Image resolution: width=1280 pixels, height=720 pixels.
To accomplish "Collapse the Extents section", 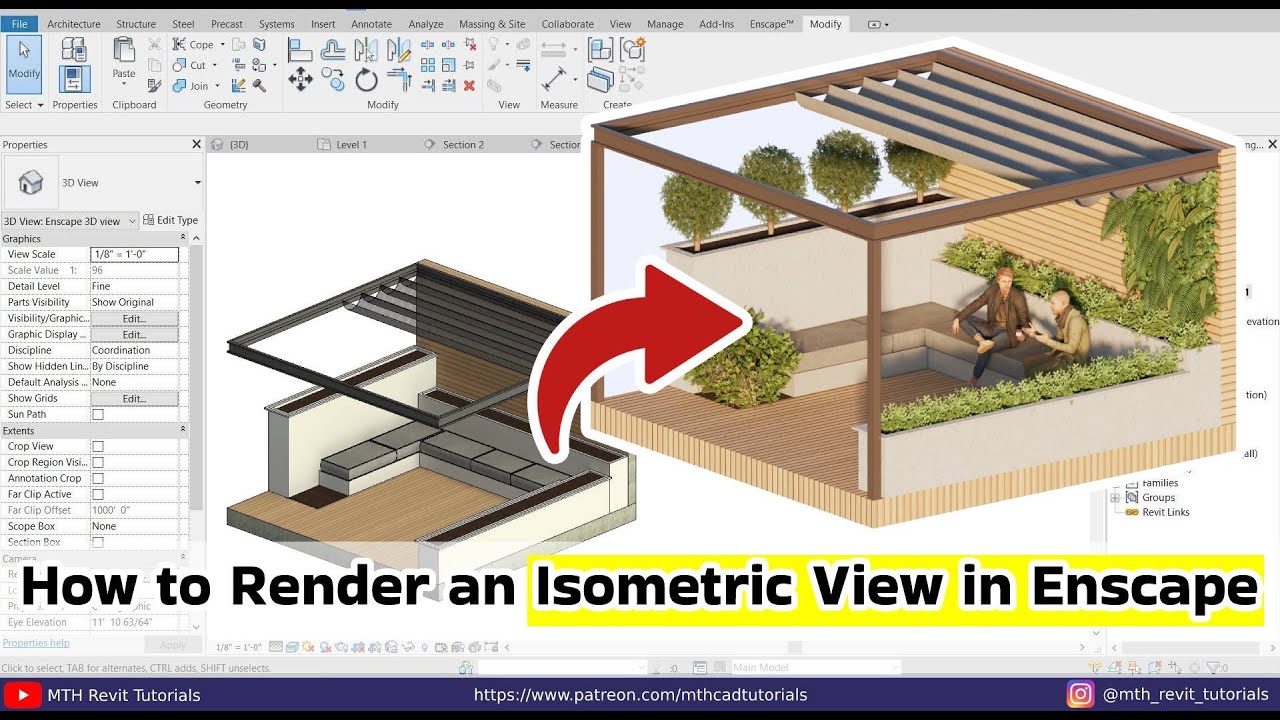I will (183, 430).
